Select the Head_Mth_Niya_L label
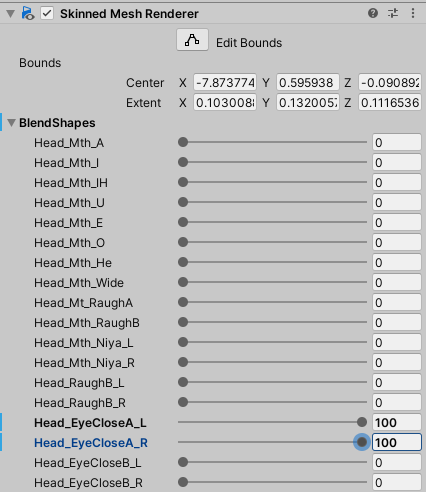This screenshot has width=426, height=492. pos(84,343)
